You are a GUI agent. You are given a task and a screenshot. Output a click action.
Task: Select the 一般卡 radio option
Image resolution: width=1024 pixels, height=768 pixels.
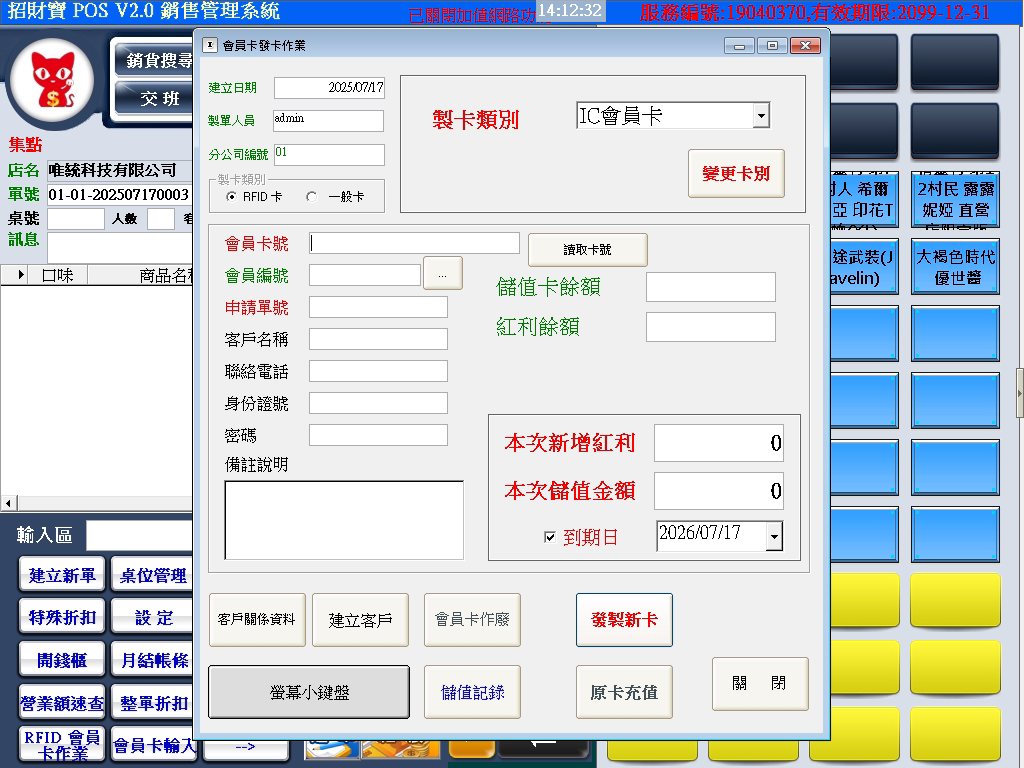click(311, 197)
